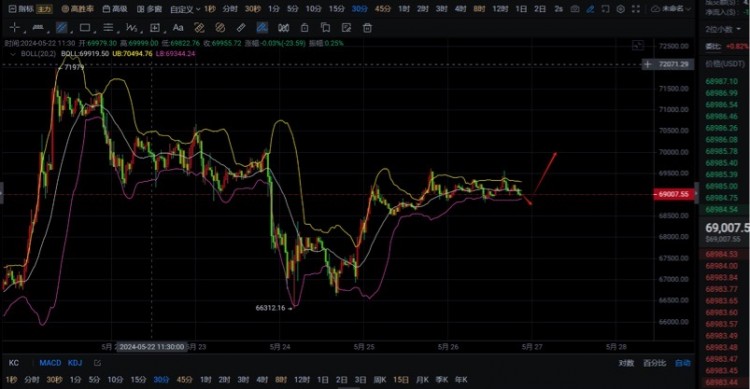Toggle the KDJ indicator
This screenshot has height=389, width=750.
[75, 363]
